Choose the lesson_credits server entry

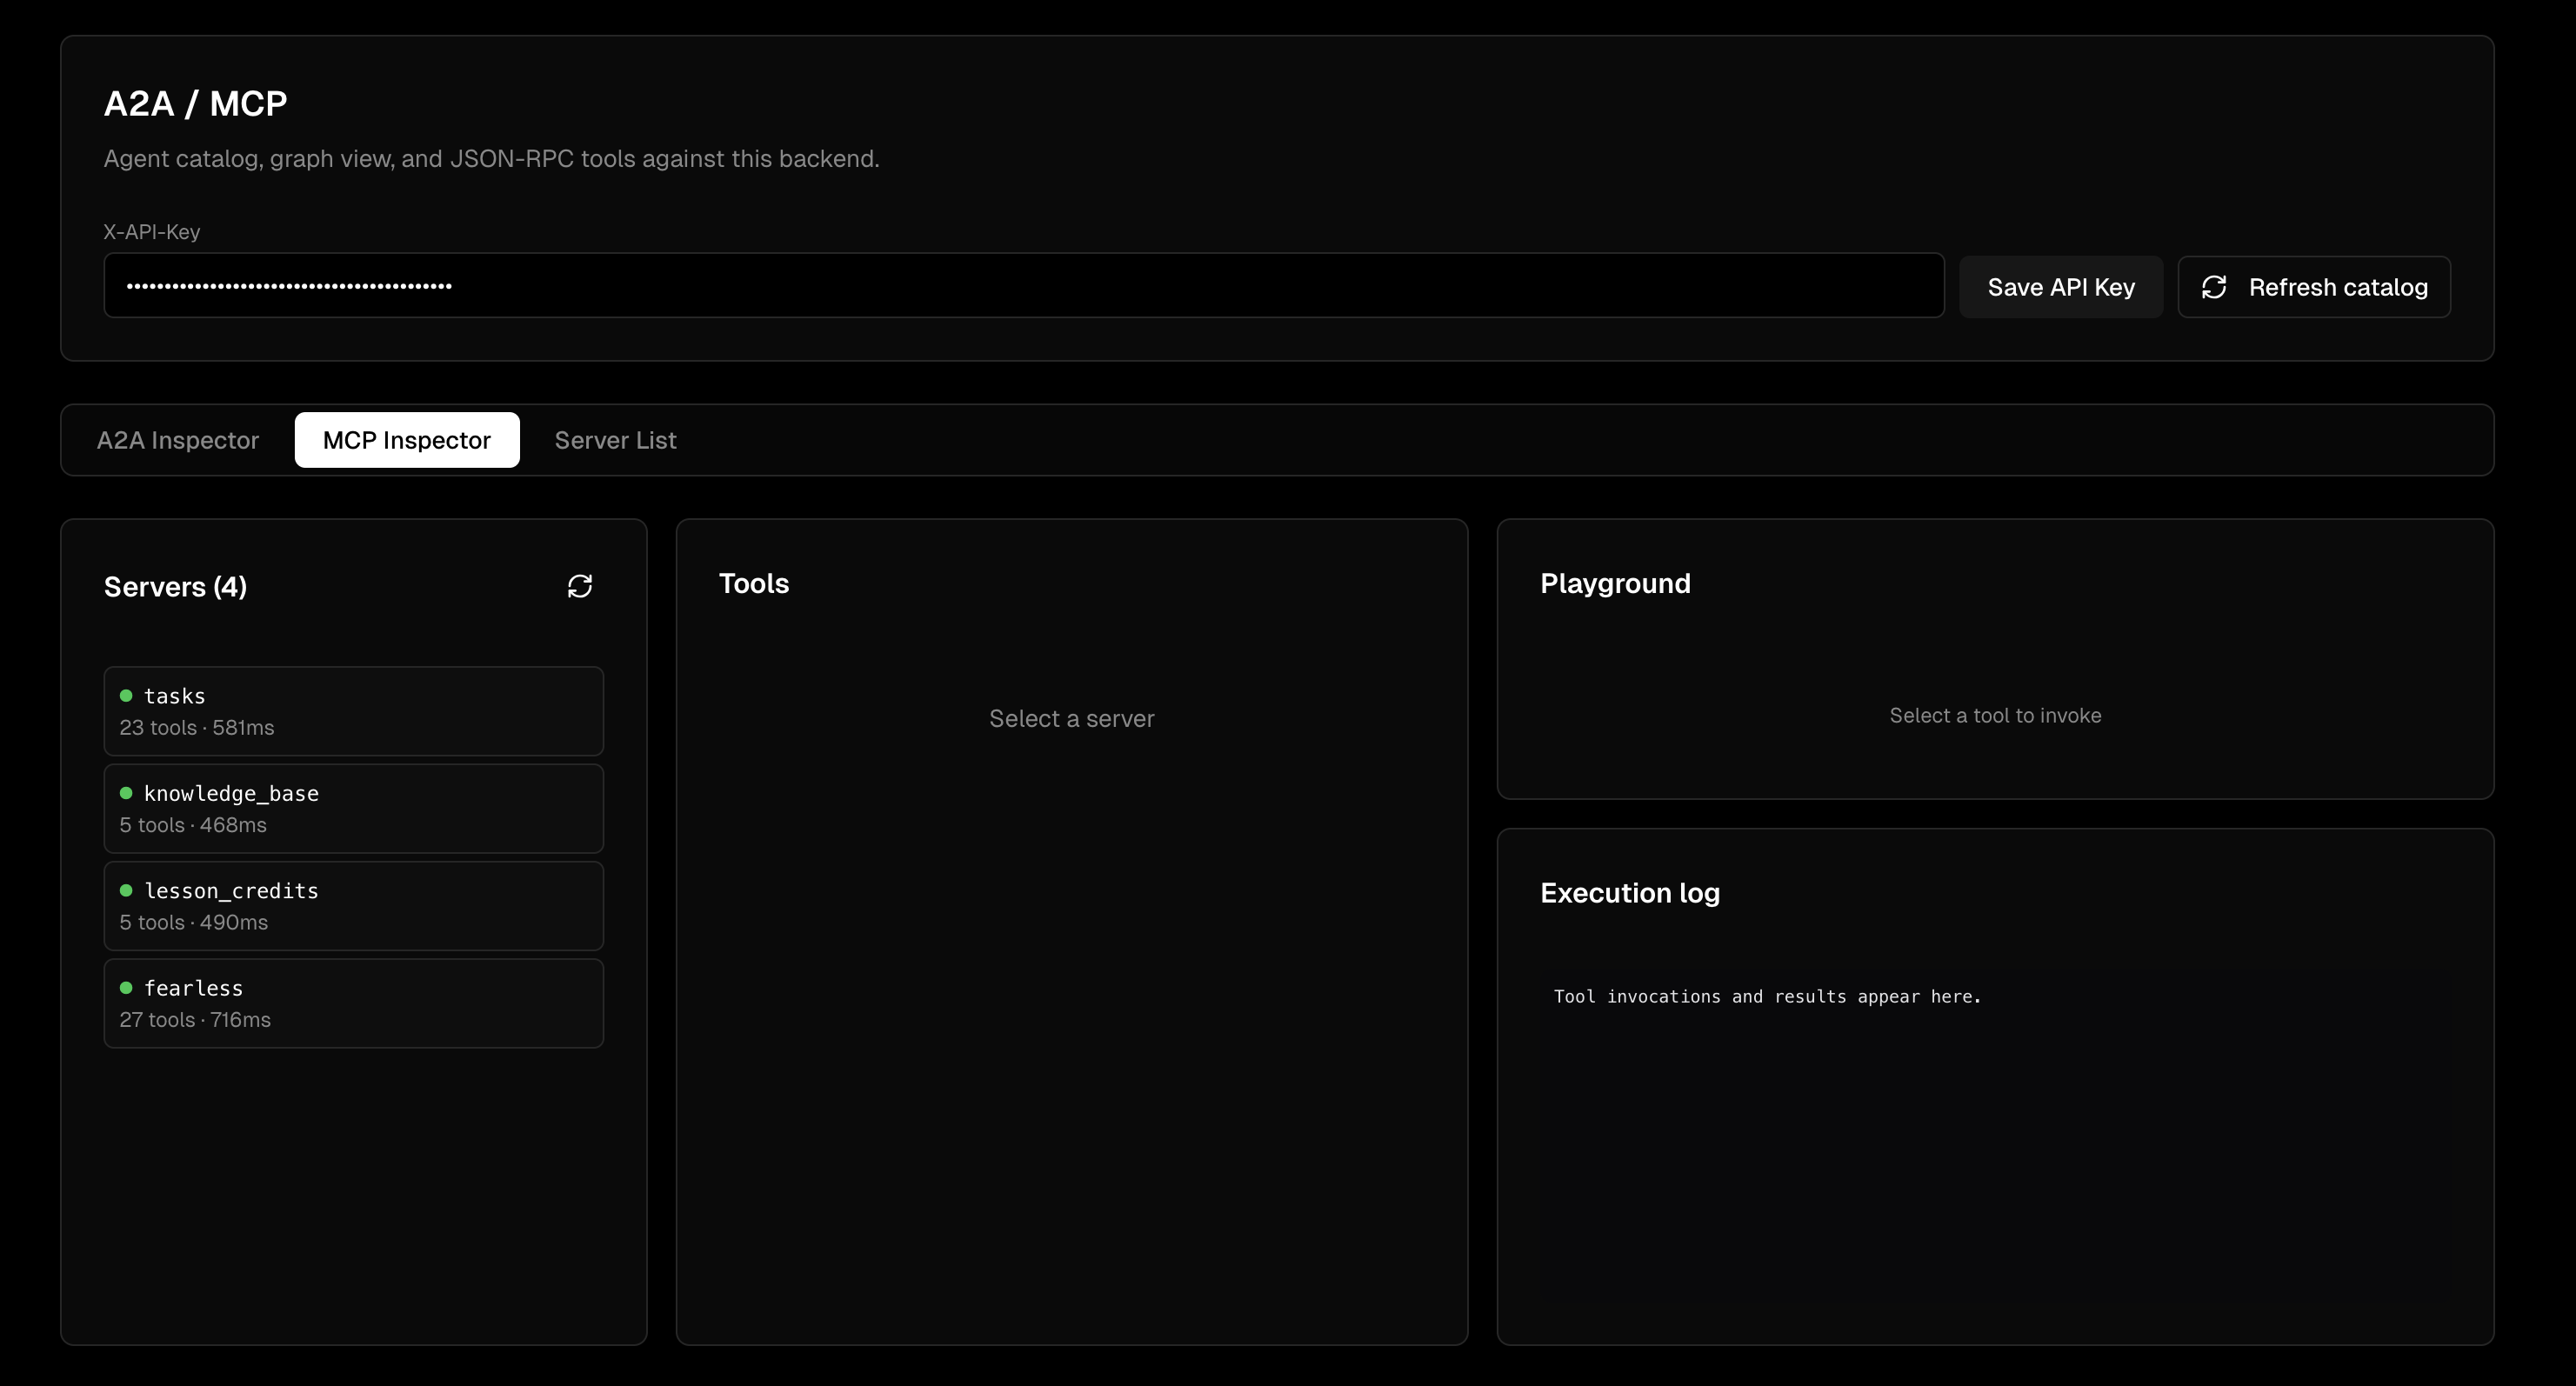353,906
